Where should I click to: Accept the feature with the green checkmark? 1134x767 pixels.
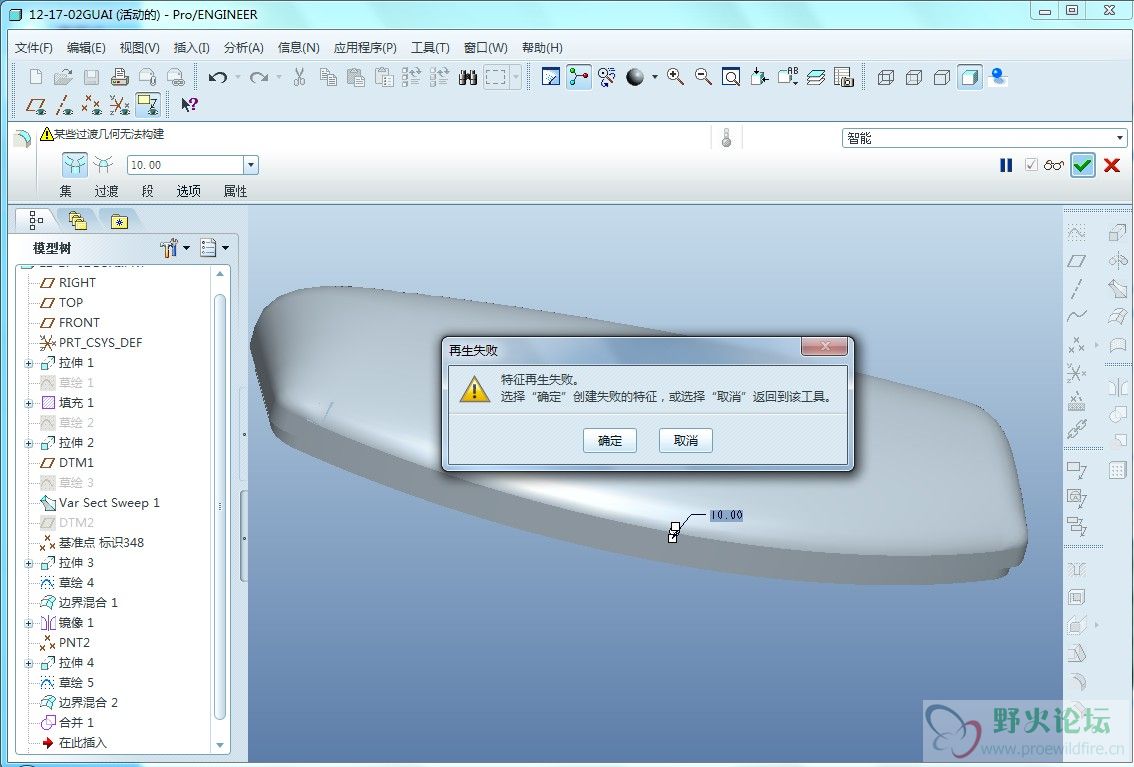point(1083,165)
